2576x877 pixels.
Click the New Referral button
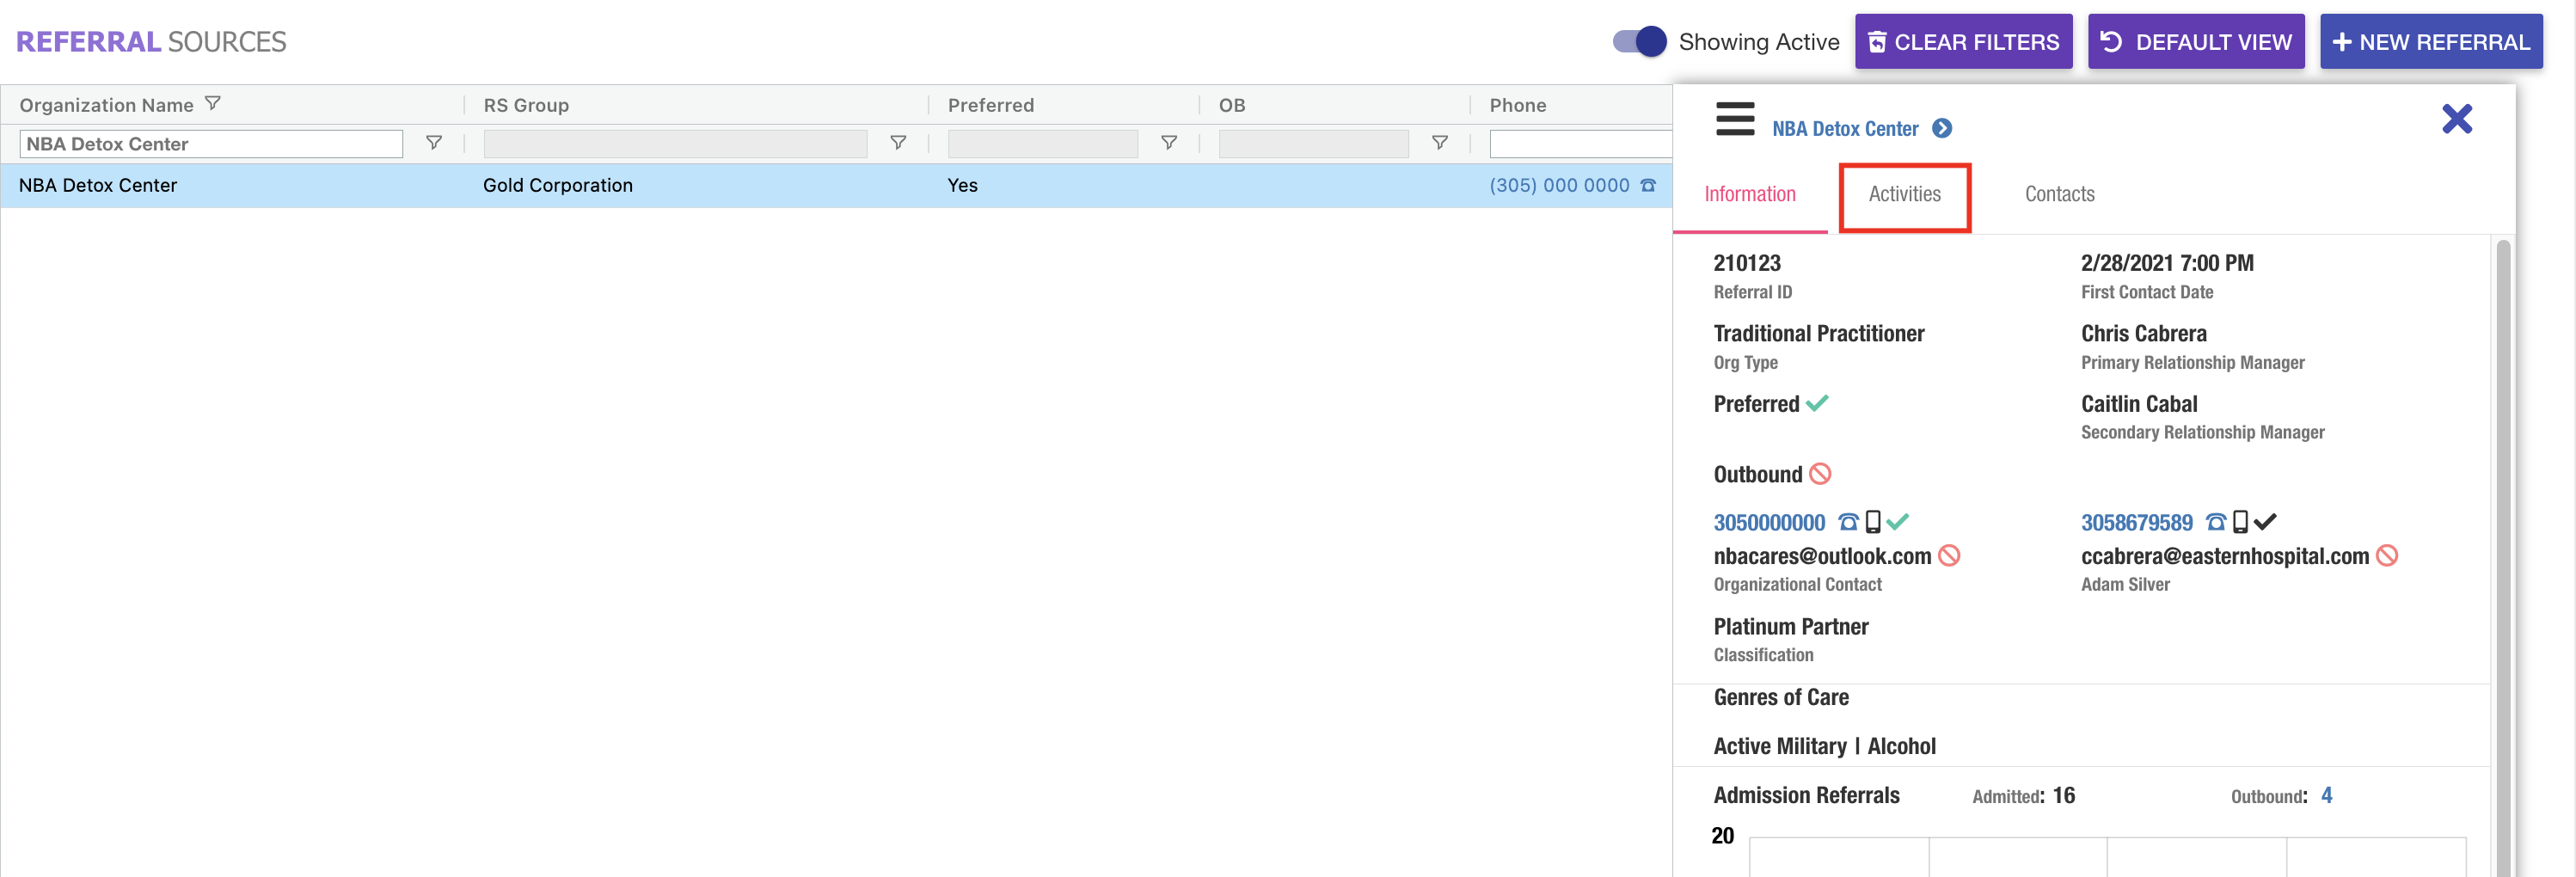click(x=2430, y=42)
